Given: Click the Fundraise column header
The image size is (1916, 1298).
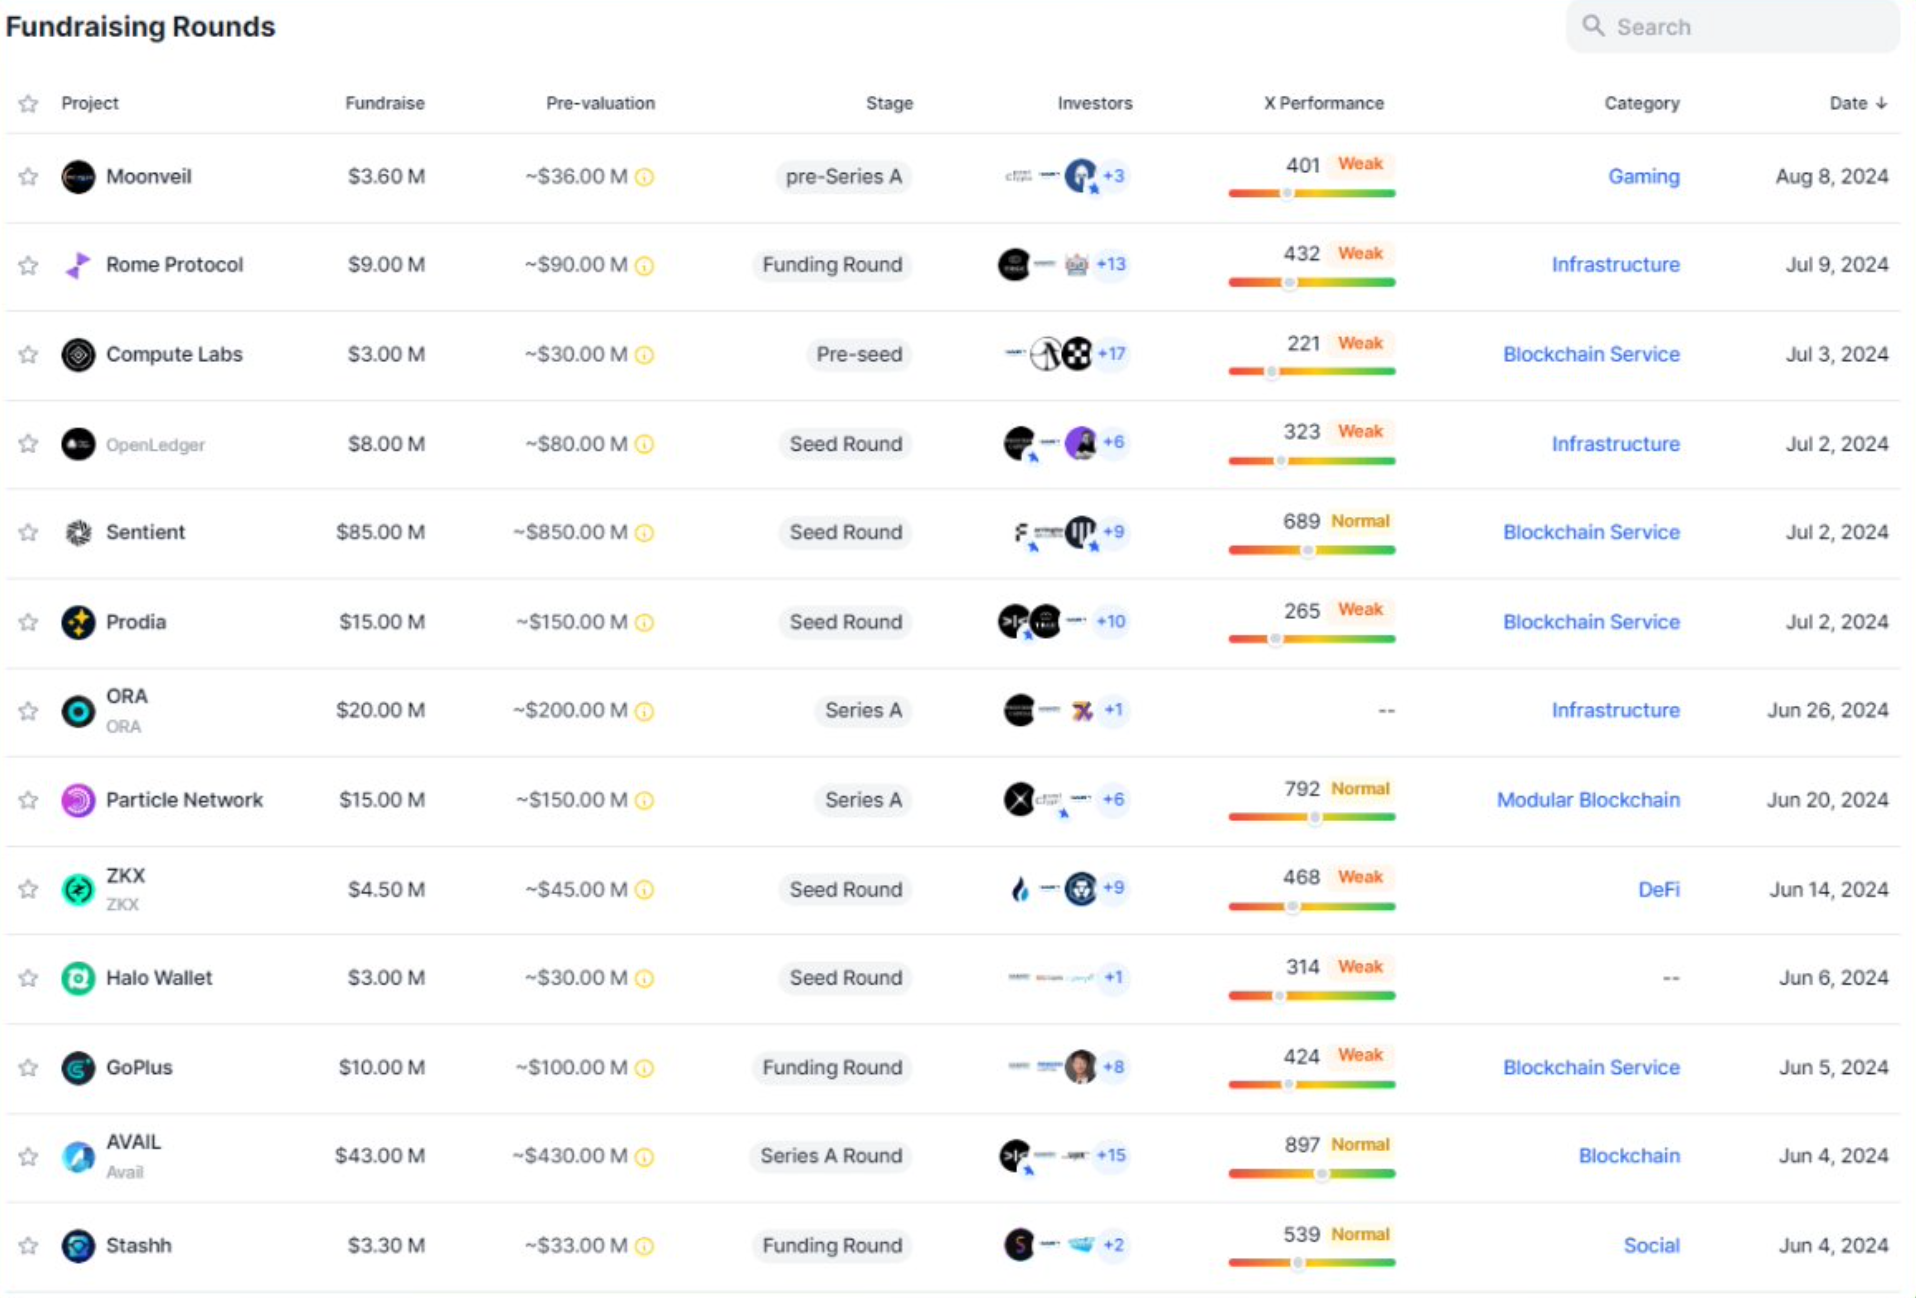Looking at the screenshot, I should tap(385, 103).
